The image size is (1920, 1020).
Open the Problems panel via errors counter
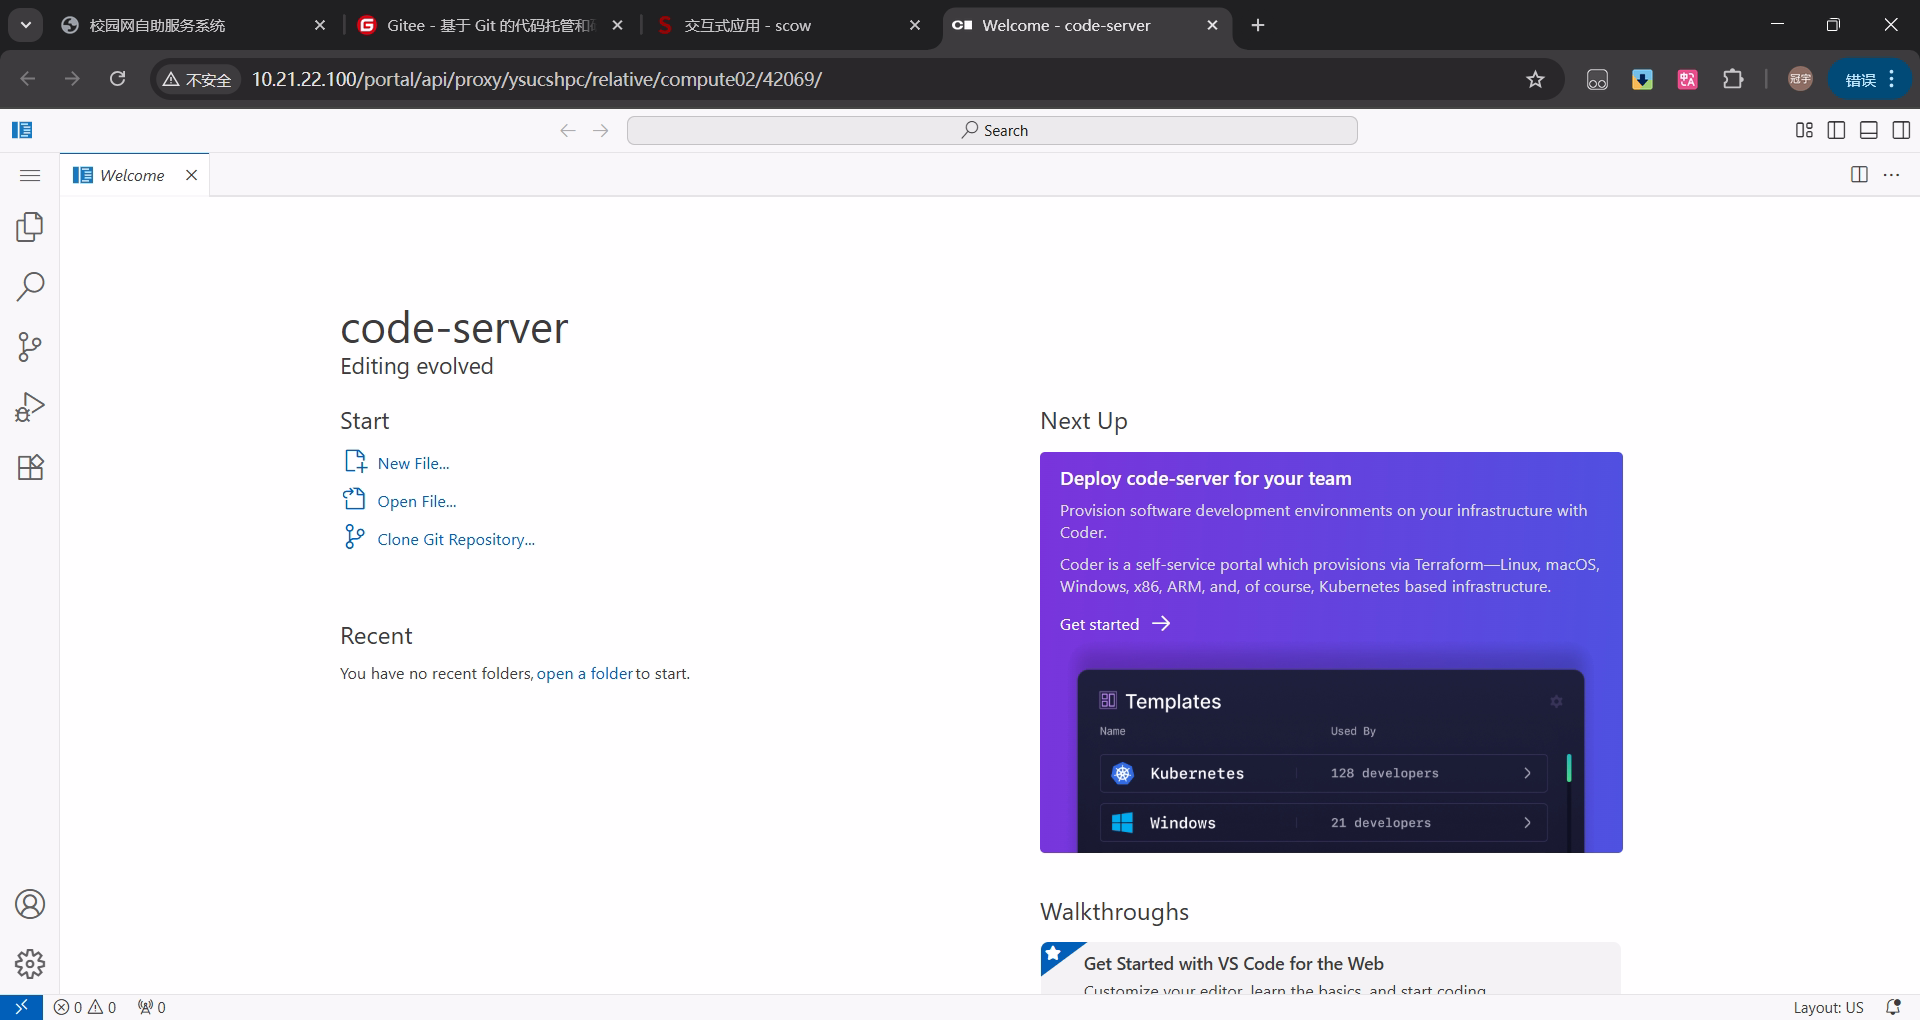(x=85, y=1007)
